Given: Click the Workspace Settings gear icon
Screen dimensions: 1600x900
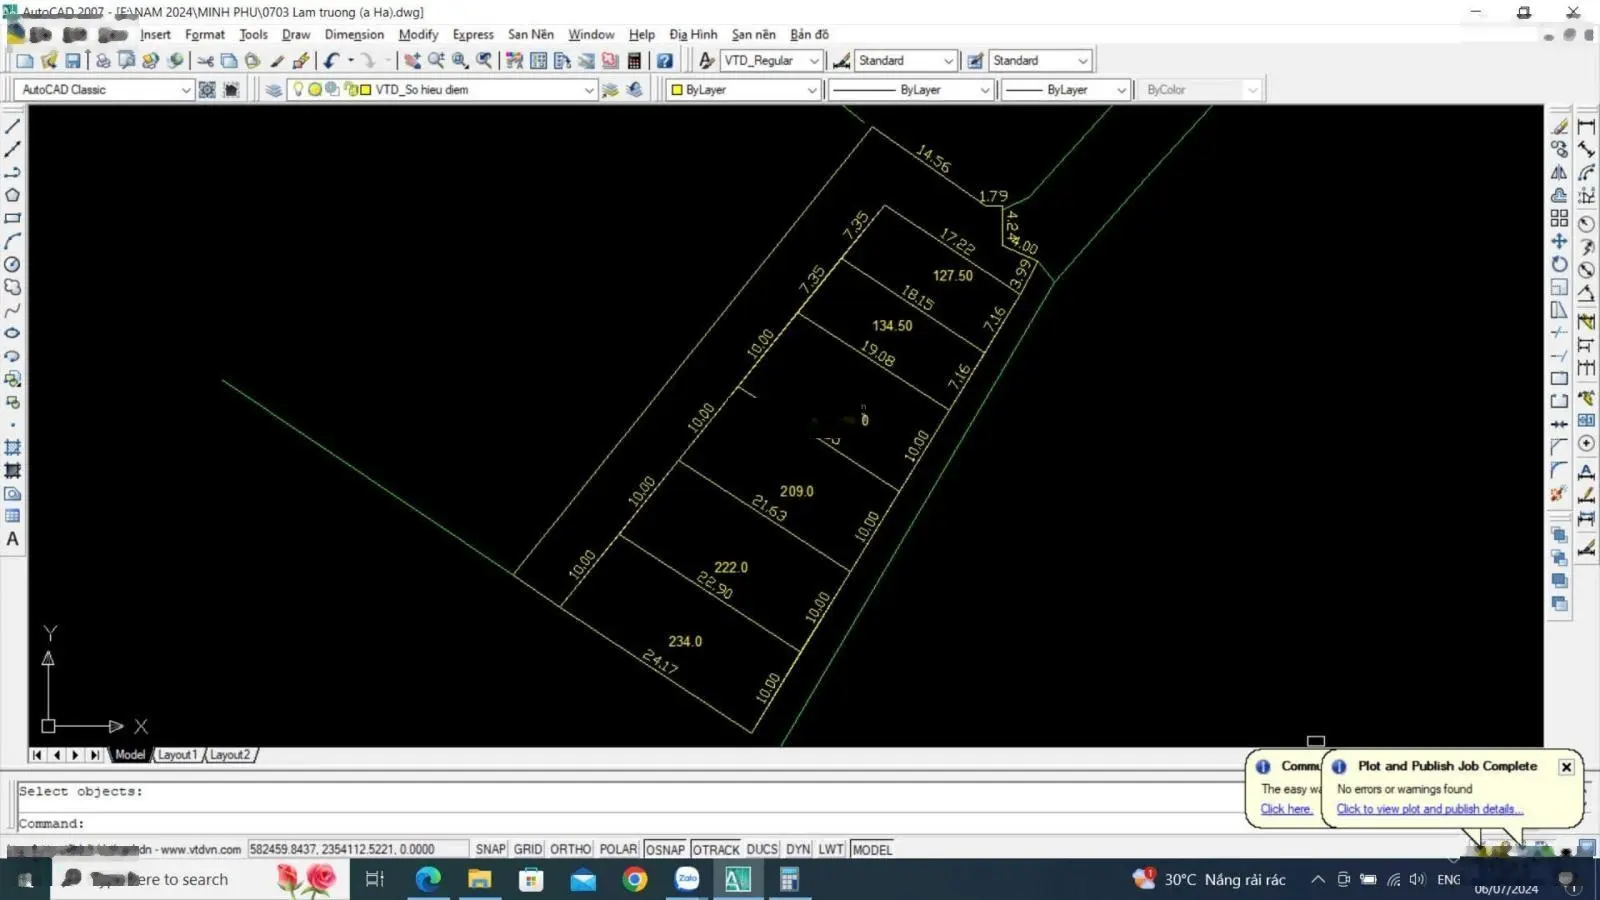Looking at the screenshot, I should pos(207,90).
